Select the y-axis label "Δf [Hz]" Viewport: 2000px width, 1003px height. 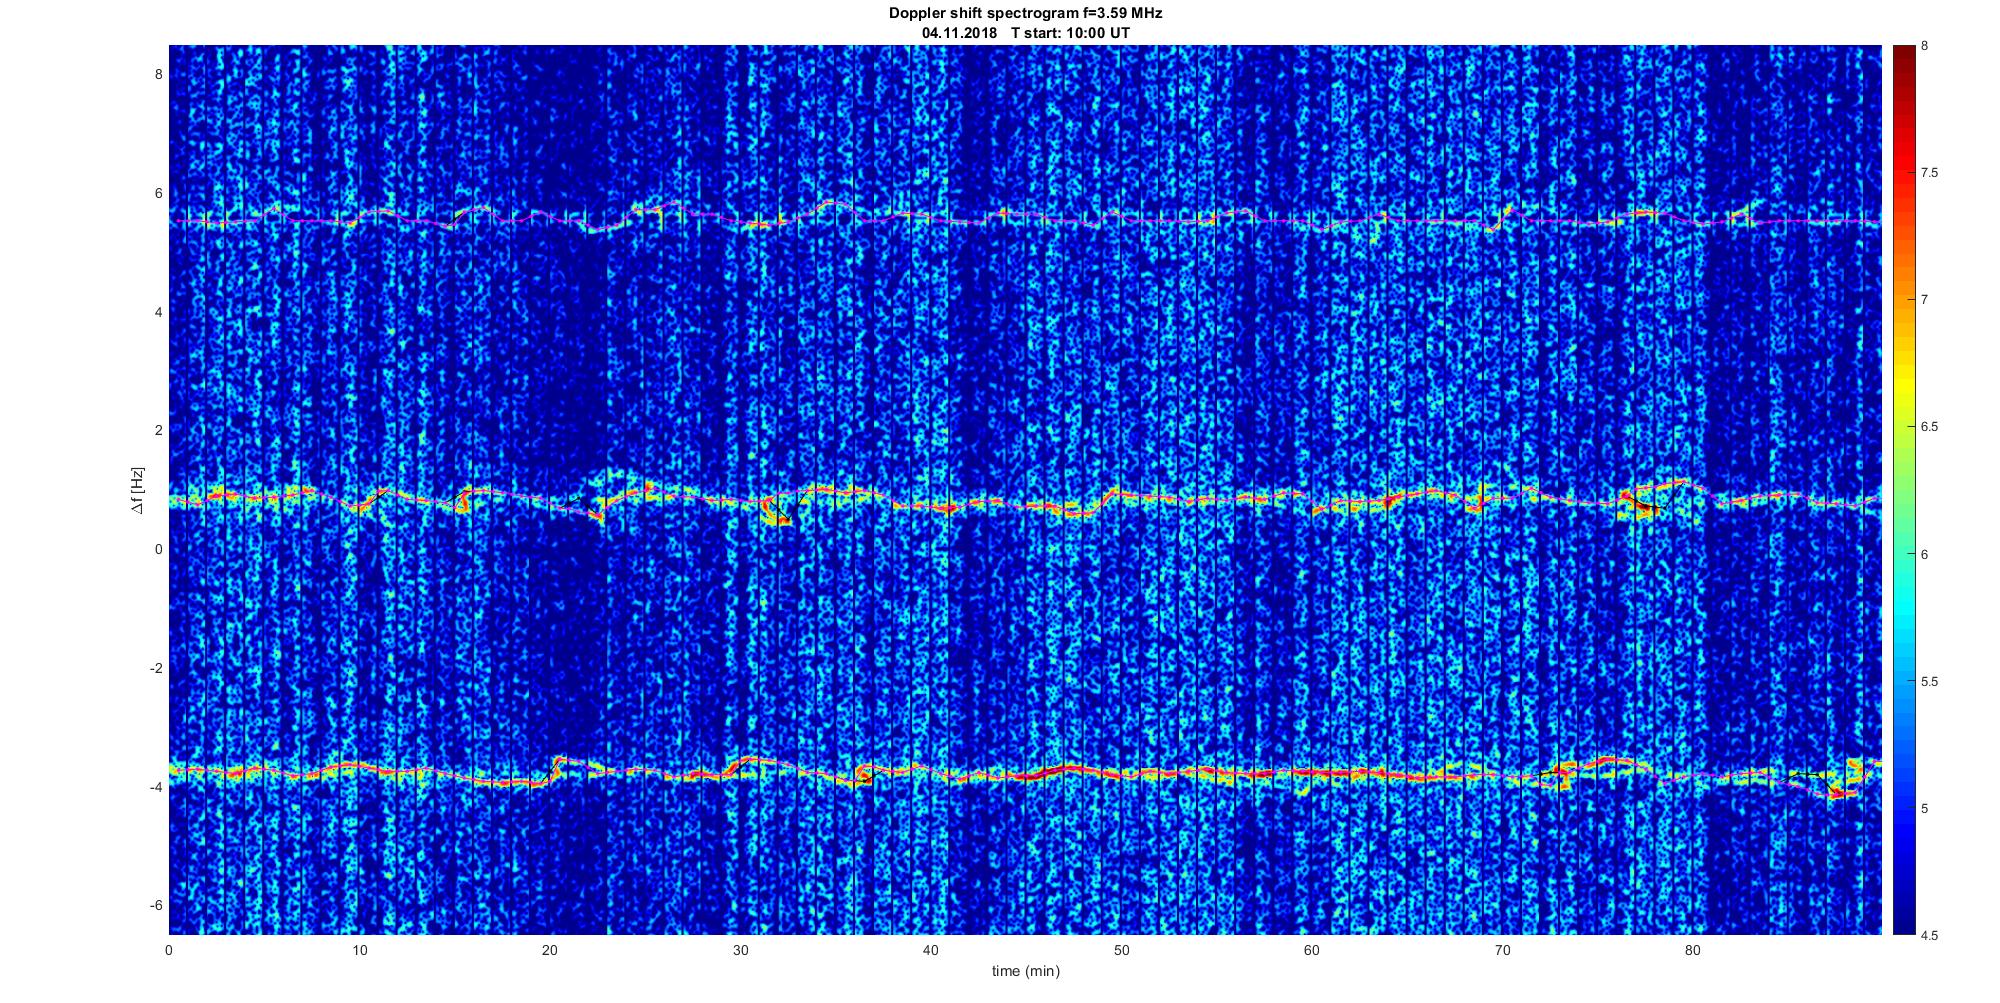pyautogui.click(x=137, y=490)
